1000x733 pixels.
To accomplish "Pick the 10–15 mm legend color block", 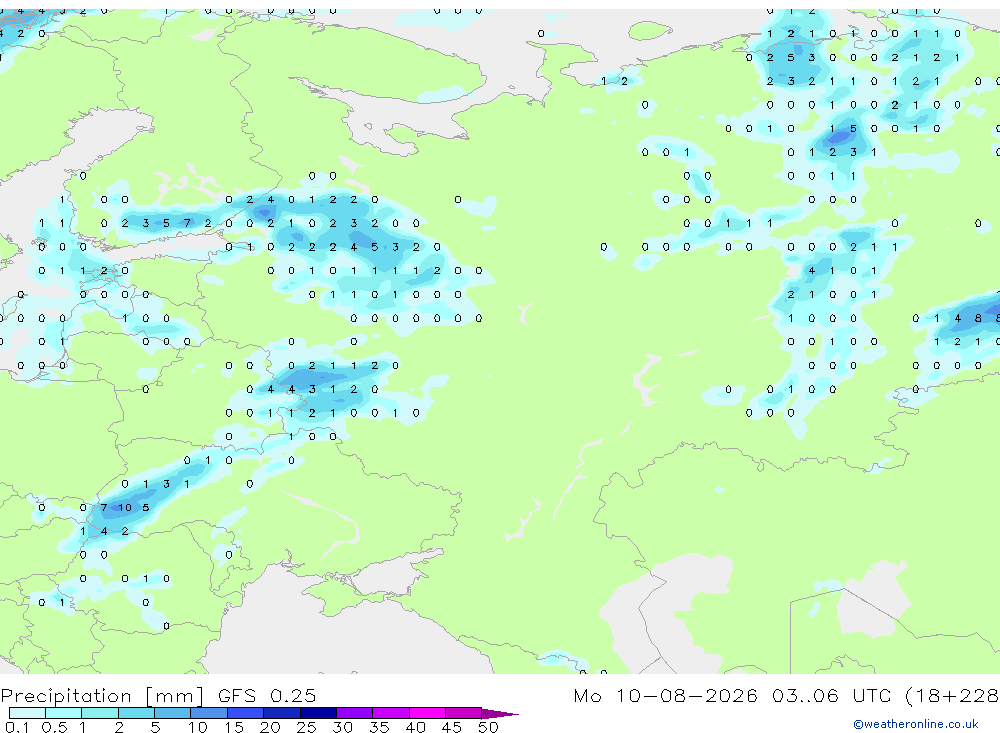I will (x=209, y=713).
